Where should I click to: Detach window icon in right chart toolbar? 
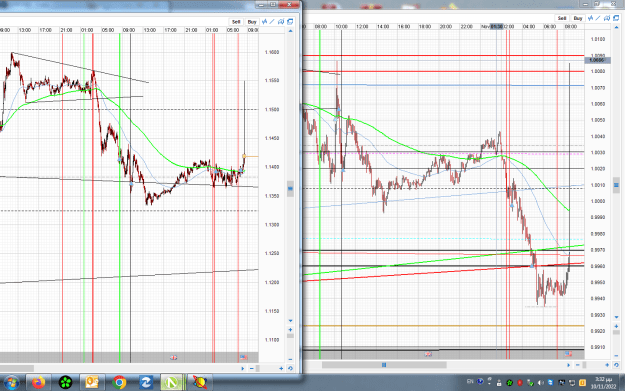coord(616,18)
